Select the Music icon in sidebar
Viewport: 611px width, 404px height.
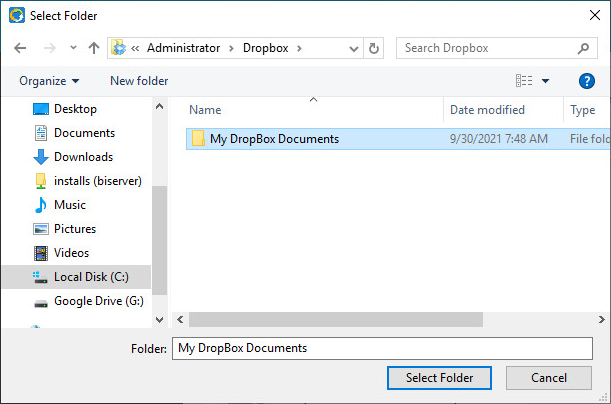(x=41, y=205)
